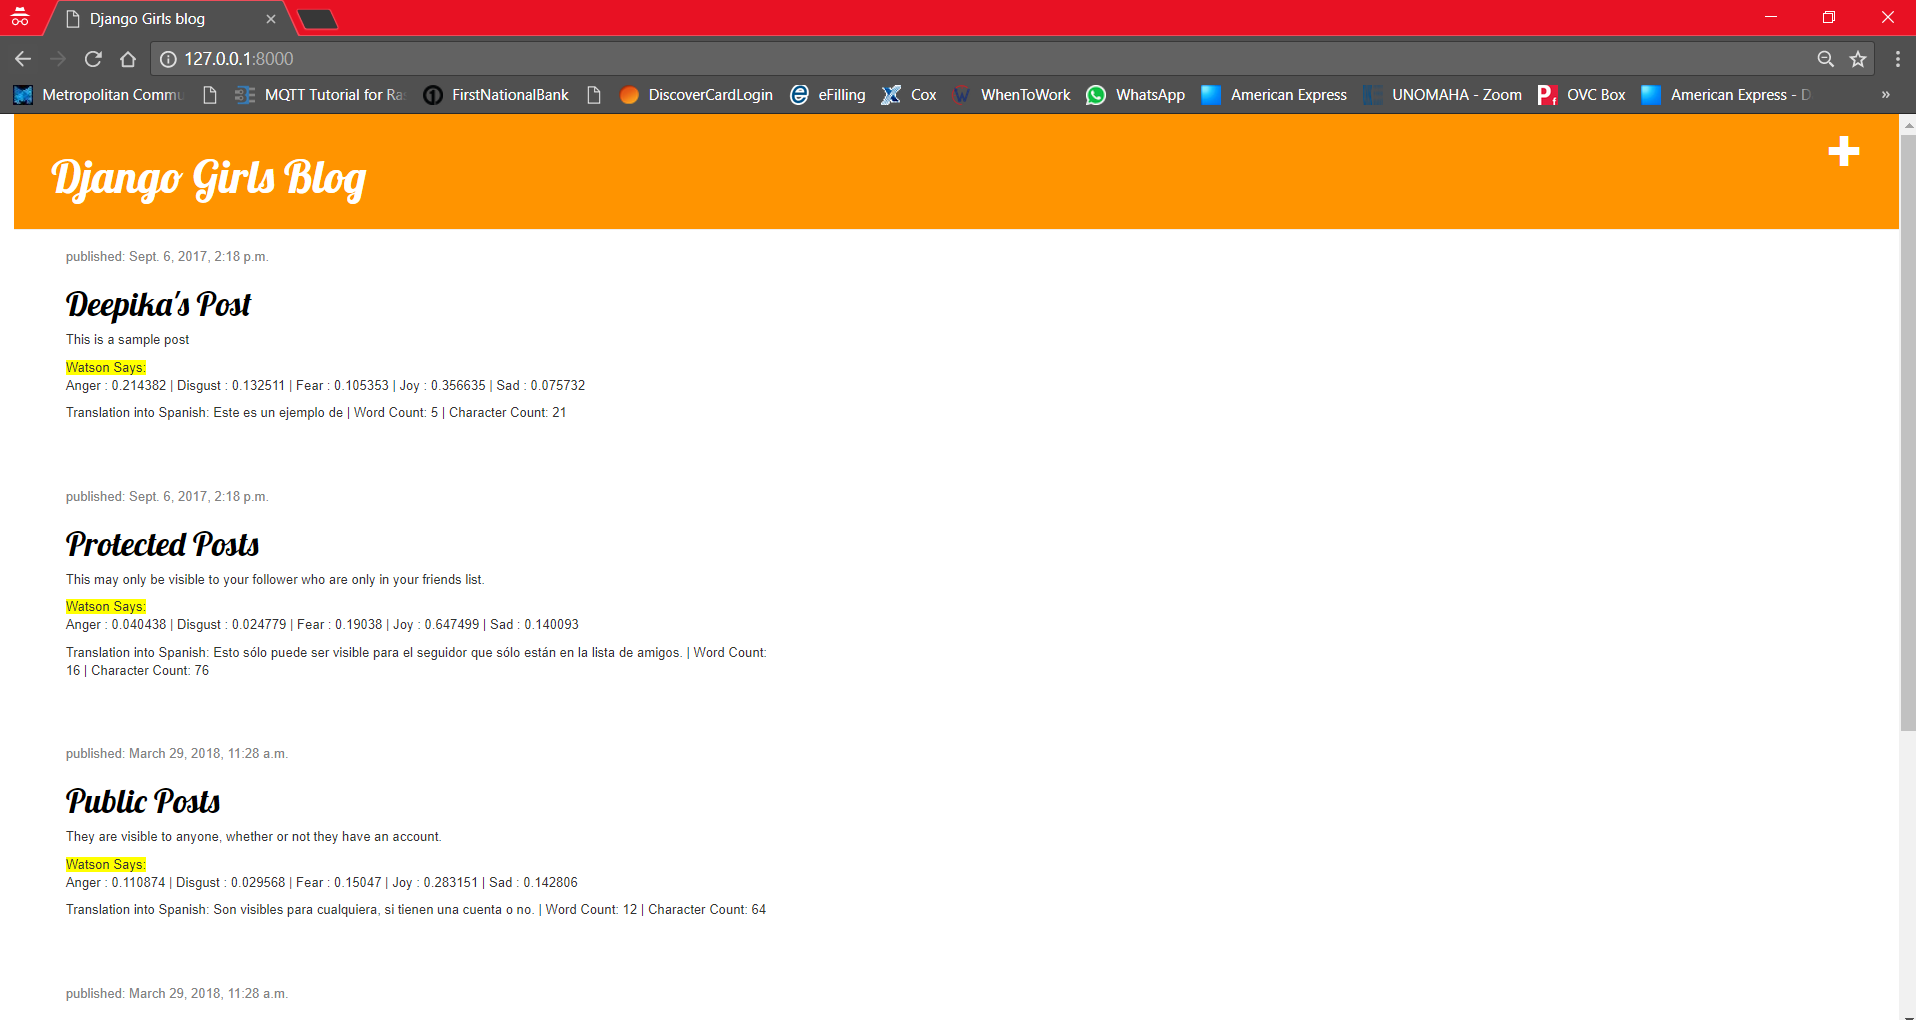The image size is (1916, 1020).
Task: Open site information icon in address bar
Action: click(168, 59)
